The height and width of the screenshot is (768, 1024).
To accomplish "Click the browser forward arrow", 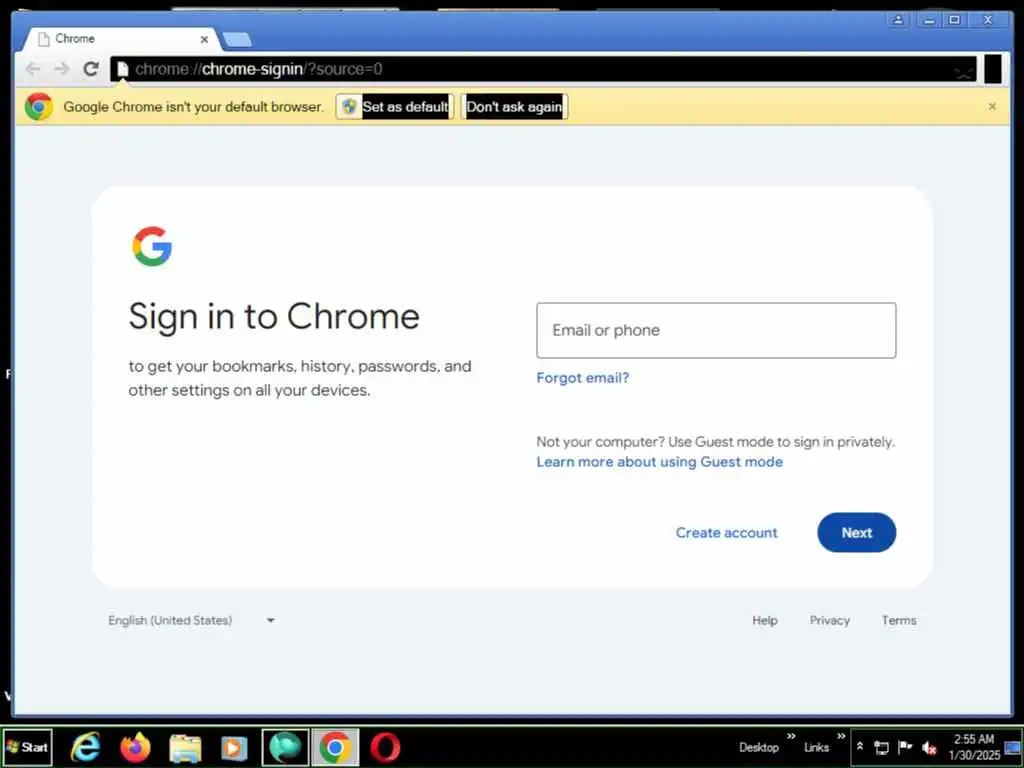I will (x=61, y=69).
